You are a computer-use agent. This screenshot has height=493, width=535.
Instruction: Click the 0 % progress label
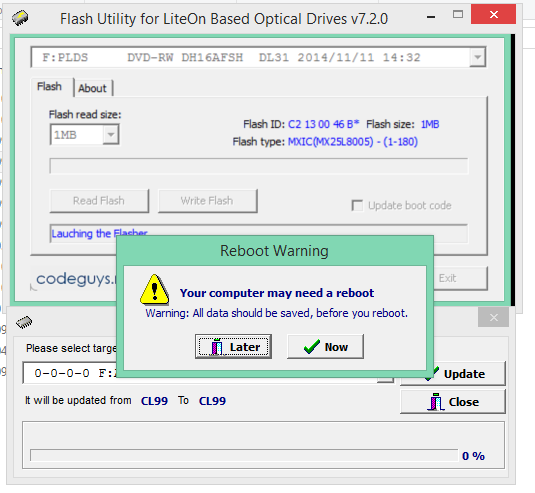473,456
